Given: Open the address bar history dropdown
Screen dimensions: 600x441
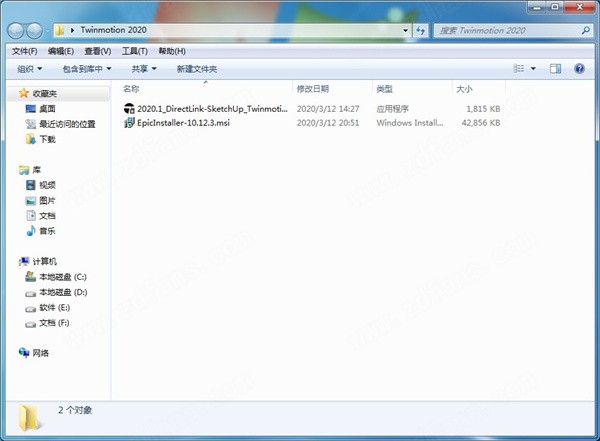Looking at the screenshot, I should [x=405, y=30].
